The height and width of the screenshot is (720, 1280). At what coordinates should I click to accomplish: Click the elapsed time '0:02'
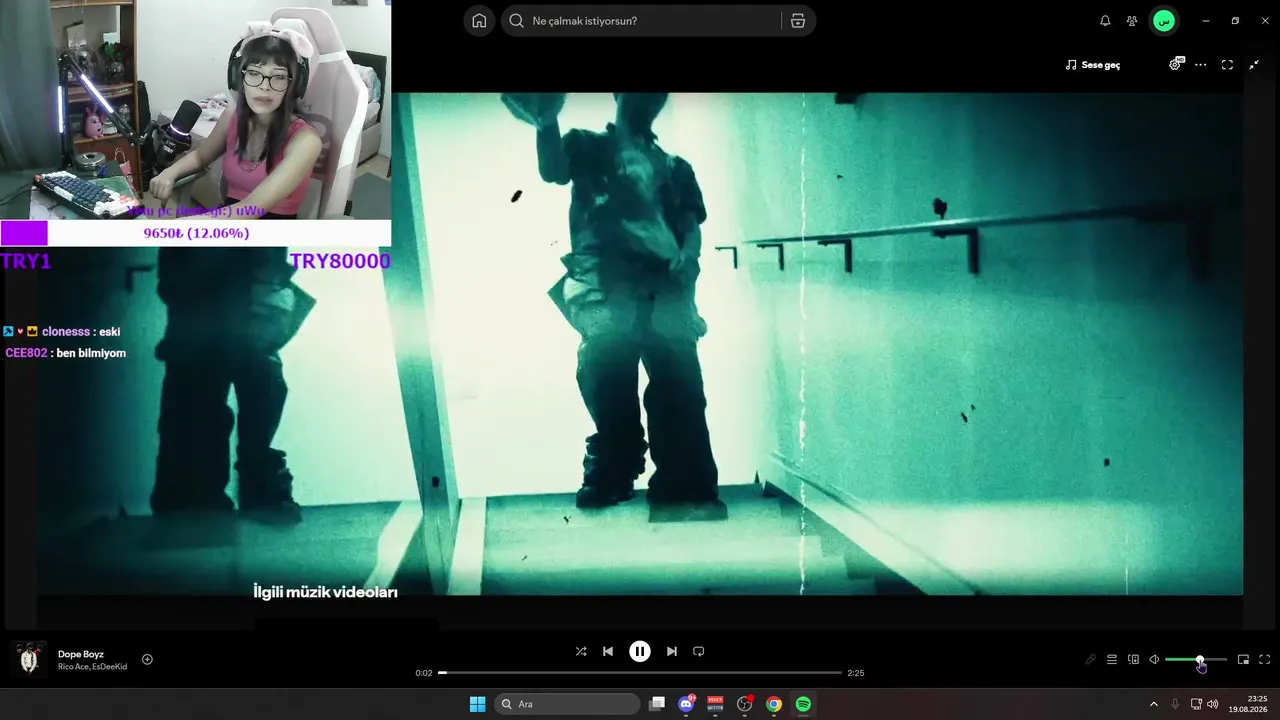[x=424, y=673]
